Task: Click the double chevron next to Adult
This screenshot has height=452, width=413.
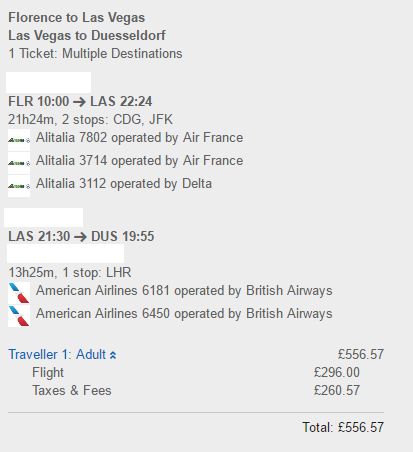Action: click(113, 355)
